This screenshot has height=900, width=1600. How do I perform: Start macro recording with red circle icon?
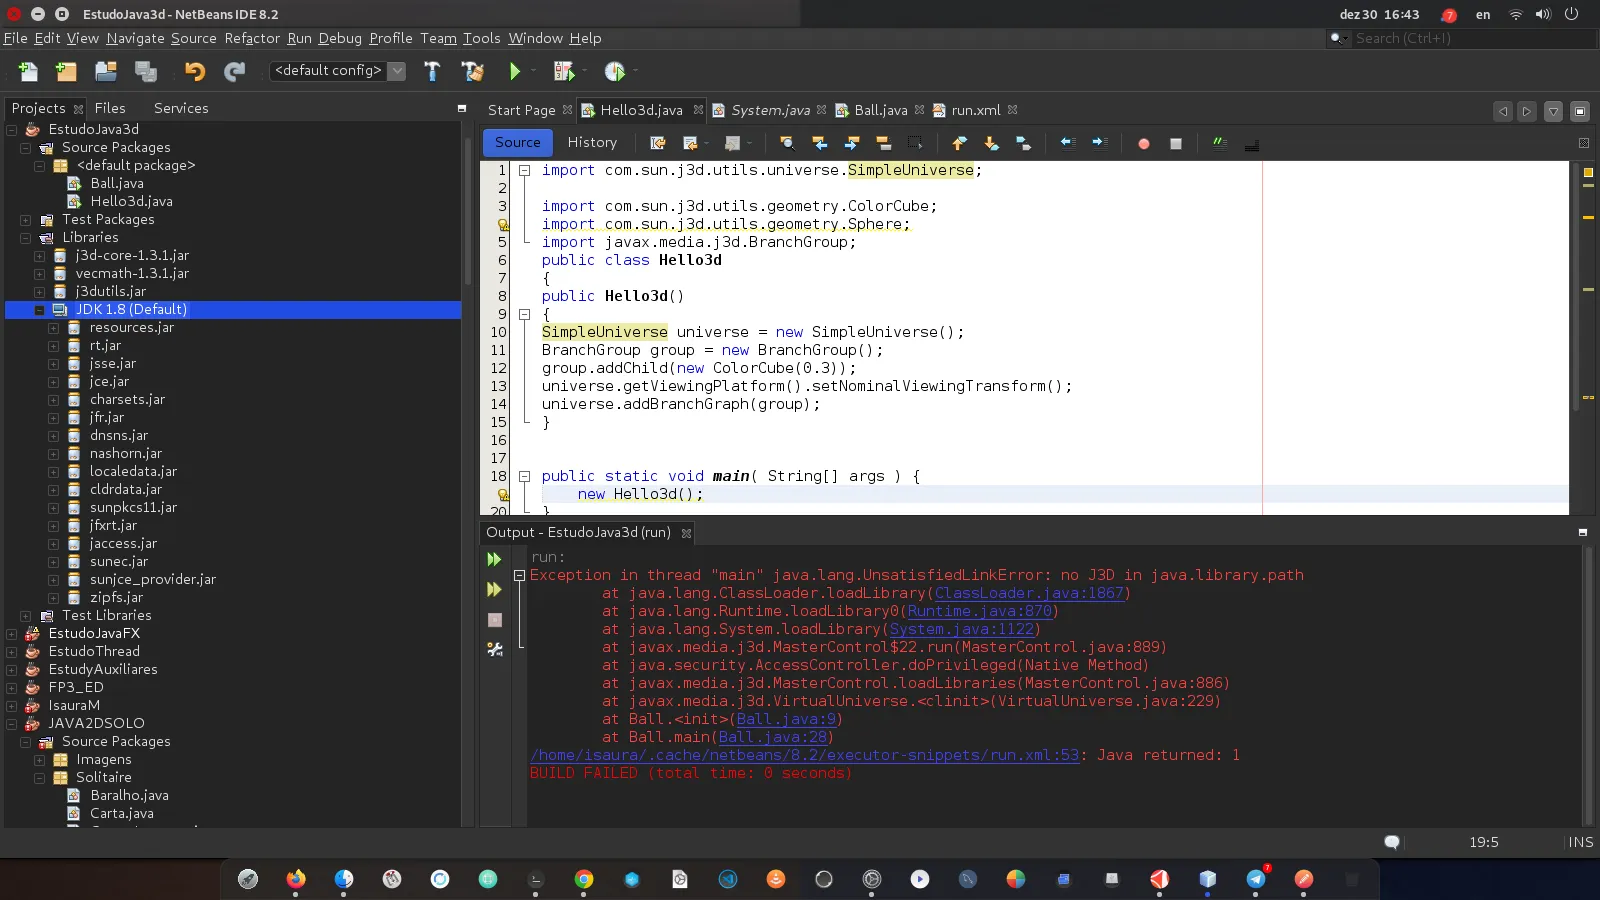[x=1143, y=143]
